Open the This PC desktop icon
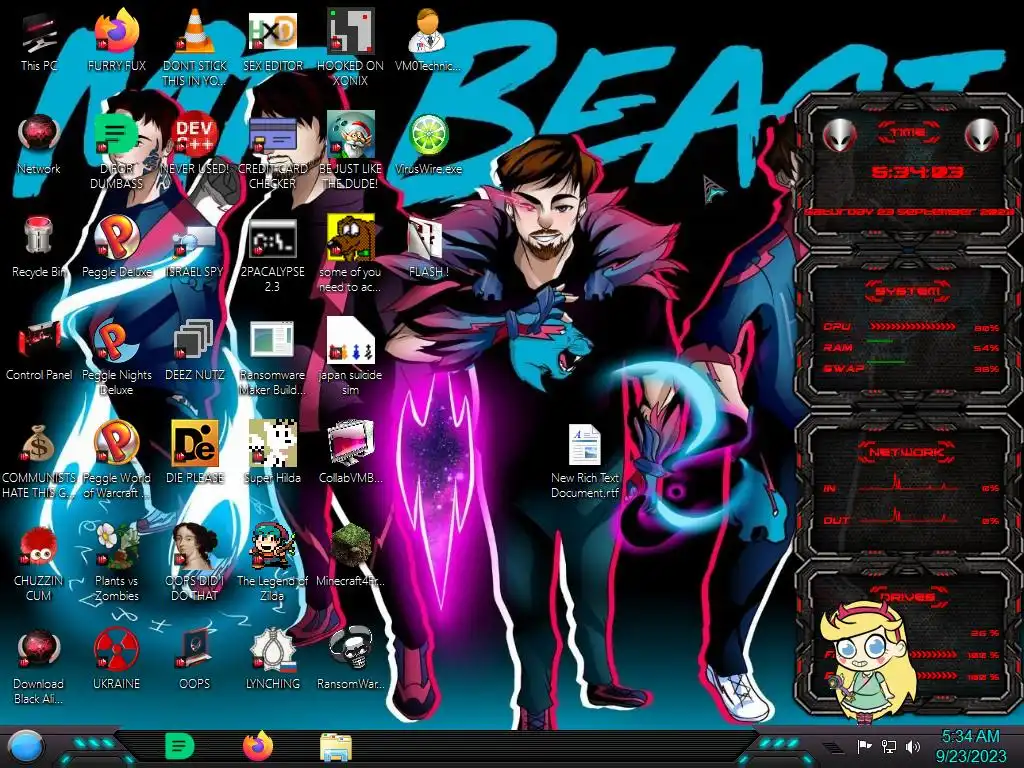Viewport: 1024px width, 768px height. pos(39,34)
